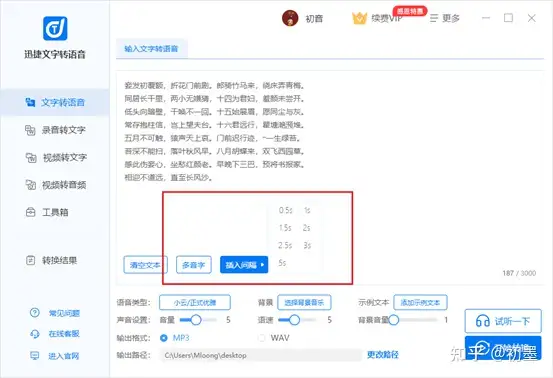The width and height of the screenshot is (553, 378).
Task: Click 进入官网 link
Action: 64,356
